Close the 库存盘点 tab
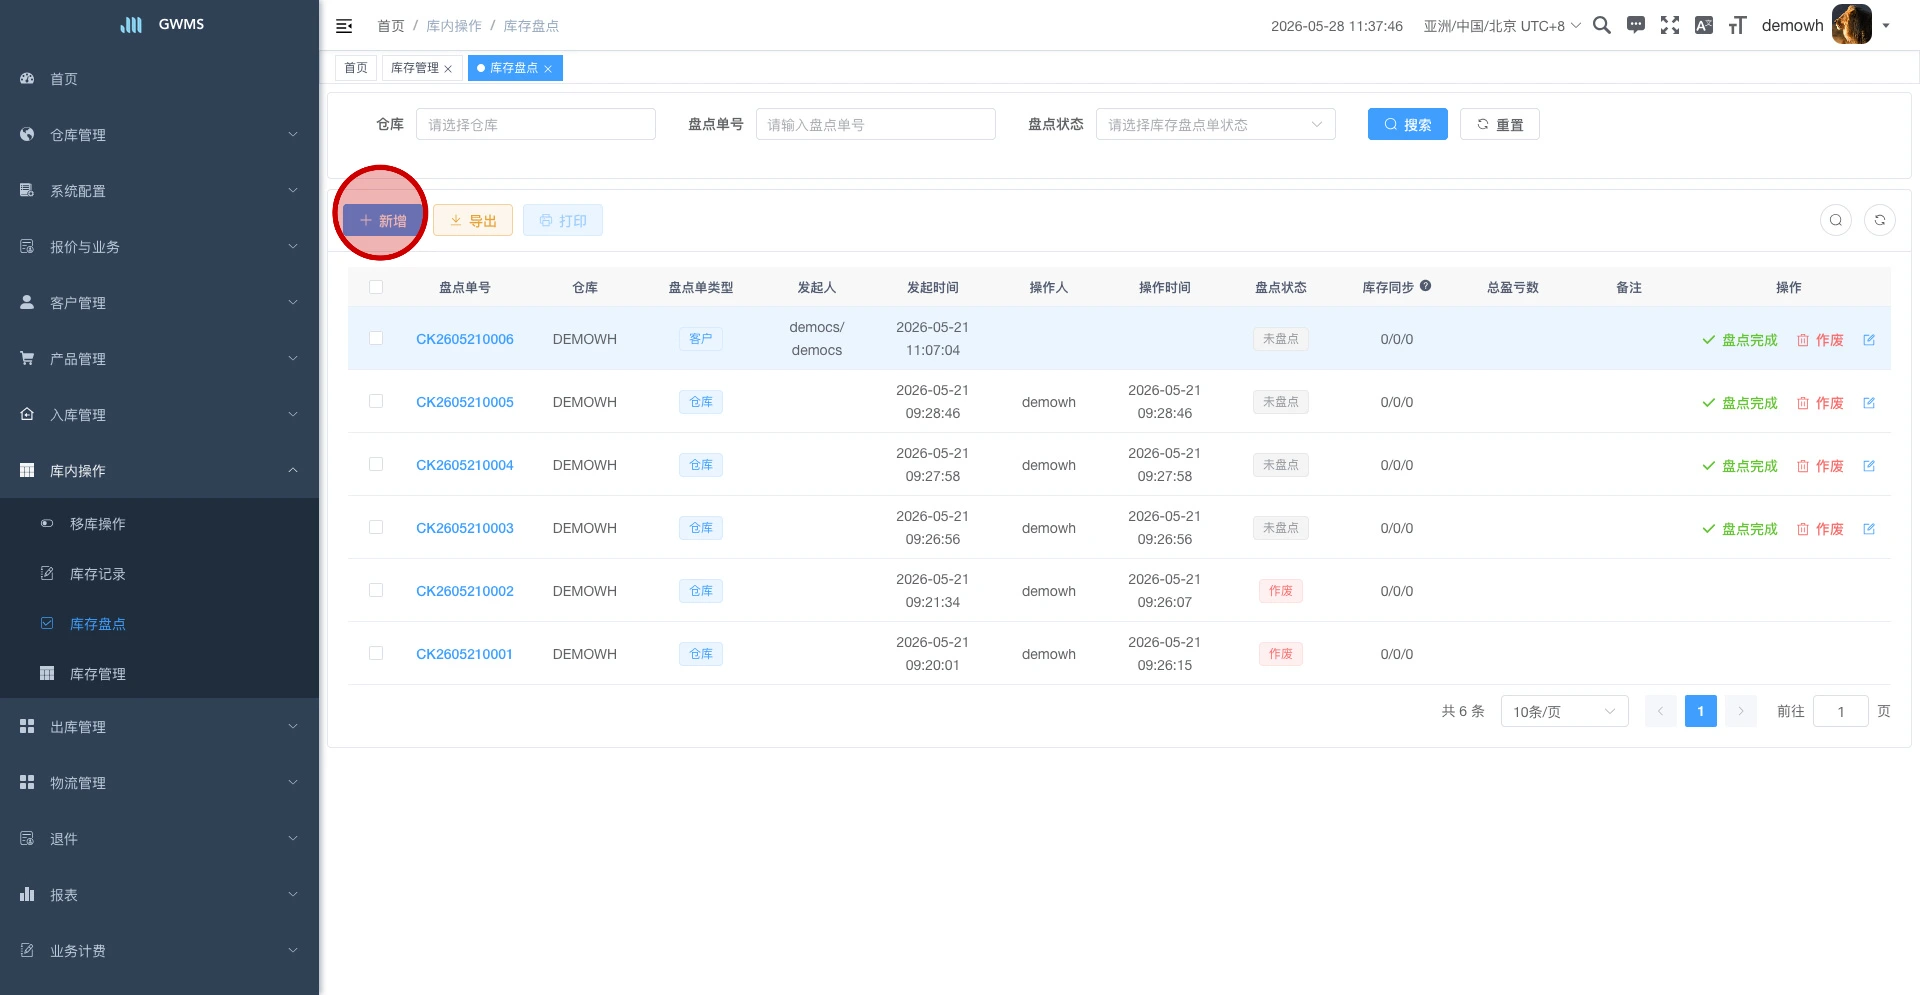The height and width of the screenshot is (995, 1920). click(548, 69)
